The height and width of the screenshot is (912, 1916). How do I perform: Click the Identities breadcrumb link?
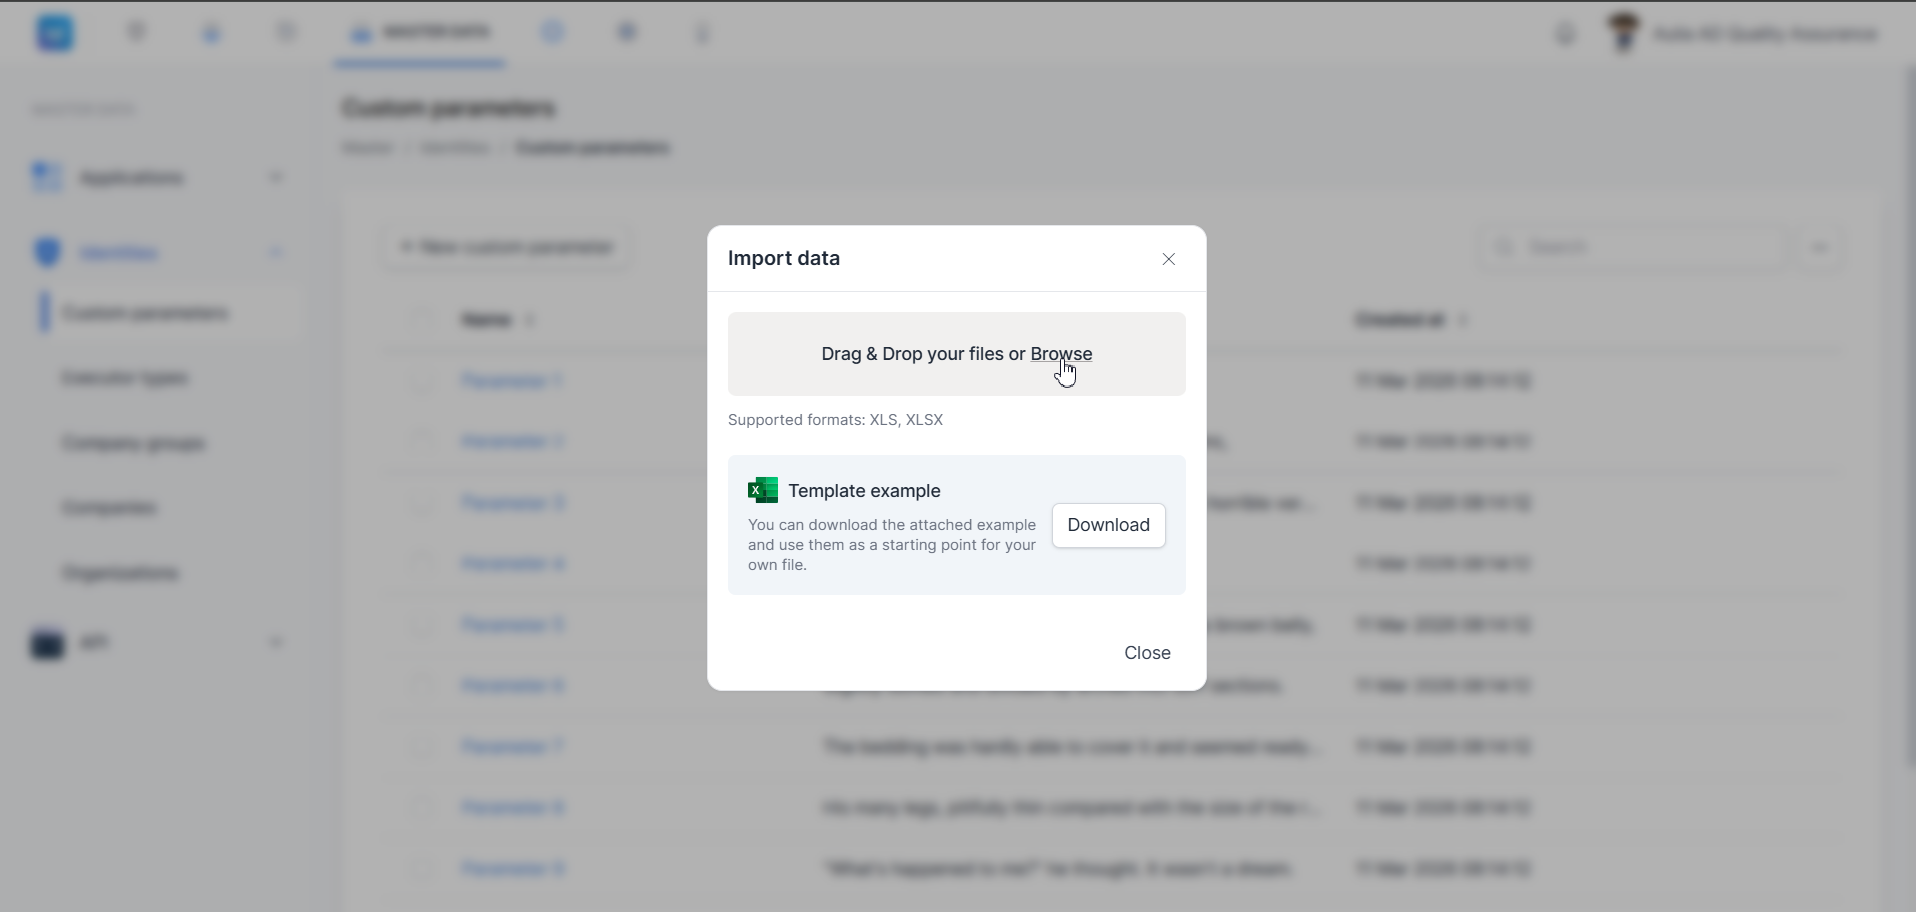point(454,148)
